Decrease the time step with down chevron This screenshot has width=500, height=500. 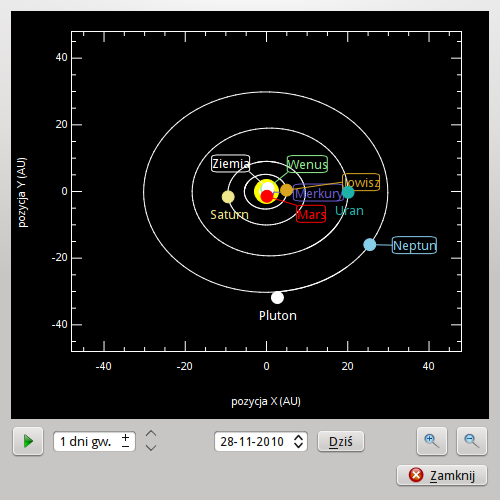coord(151,447)
